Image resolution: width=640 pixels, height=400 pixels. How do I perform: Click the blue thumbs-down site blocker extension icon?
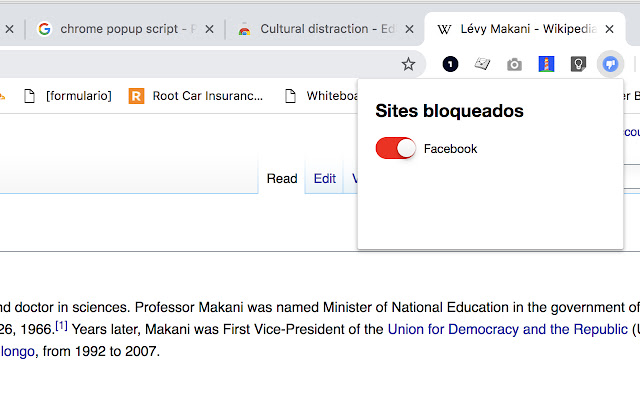click(609, 65)
